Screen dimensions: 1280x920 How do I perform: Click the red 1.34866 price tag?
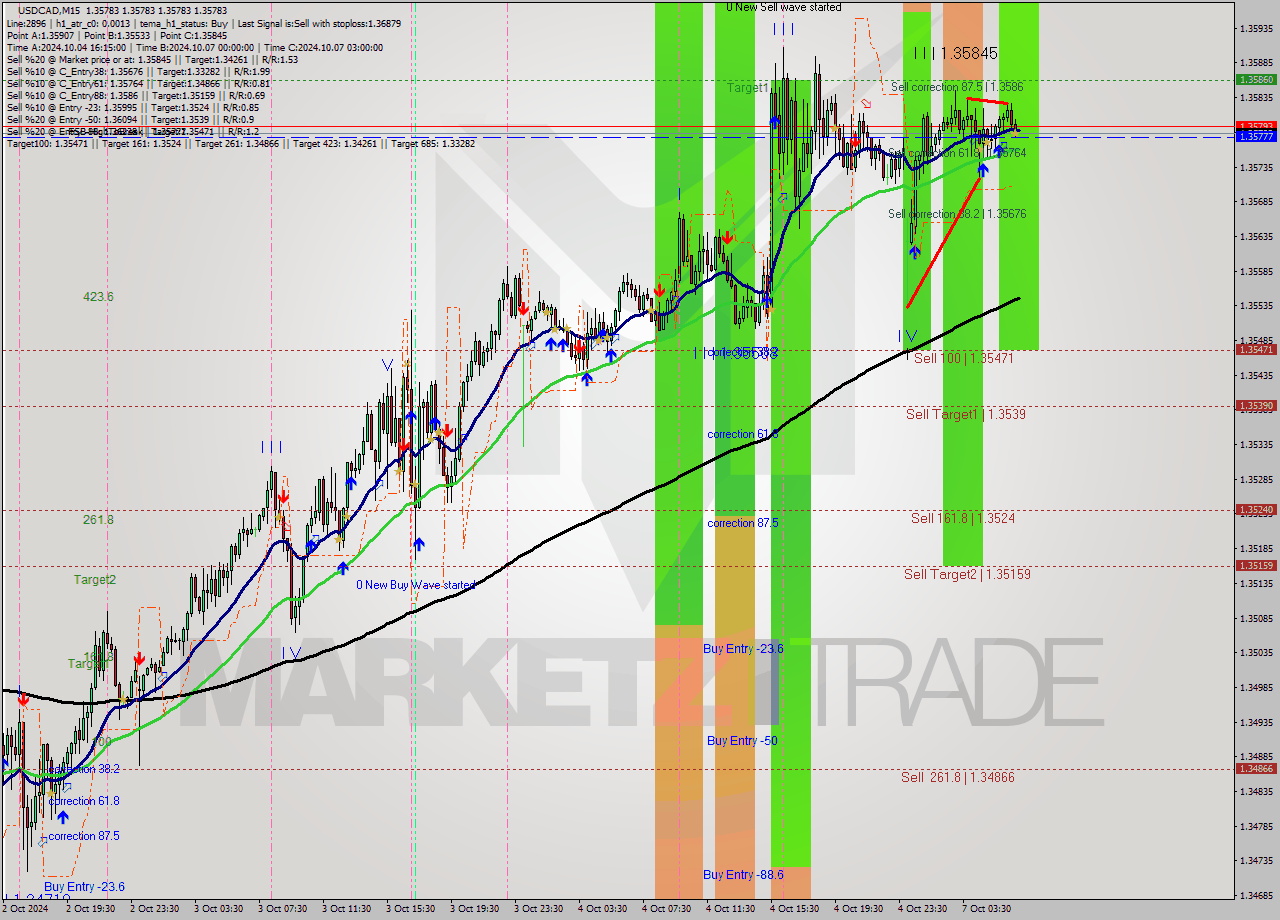tap(1256, 768)
